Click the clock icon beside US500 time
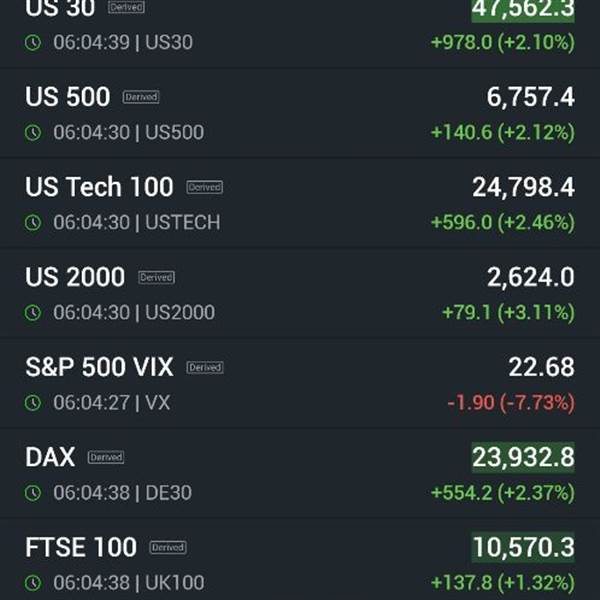The image size is (600, 600). pos(33,133)
